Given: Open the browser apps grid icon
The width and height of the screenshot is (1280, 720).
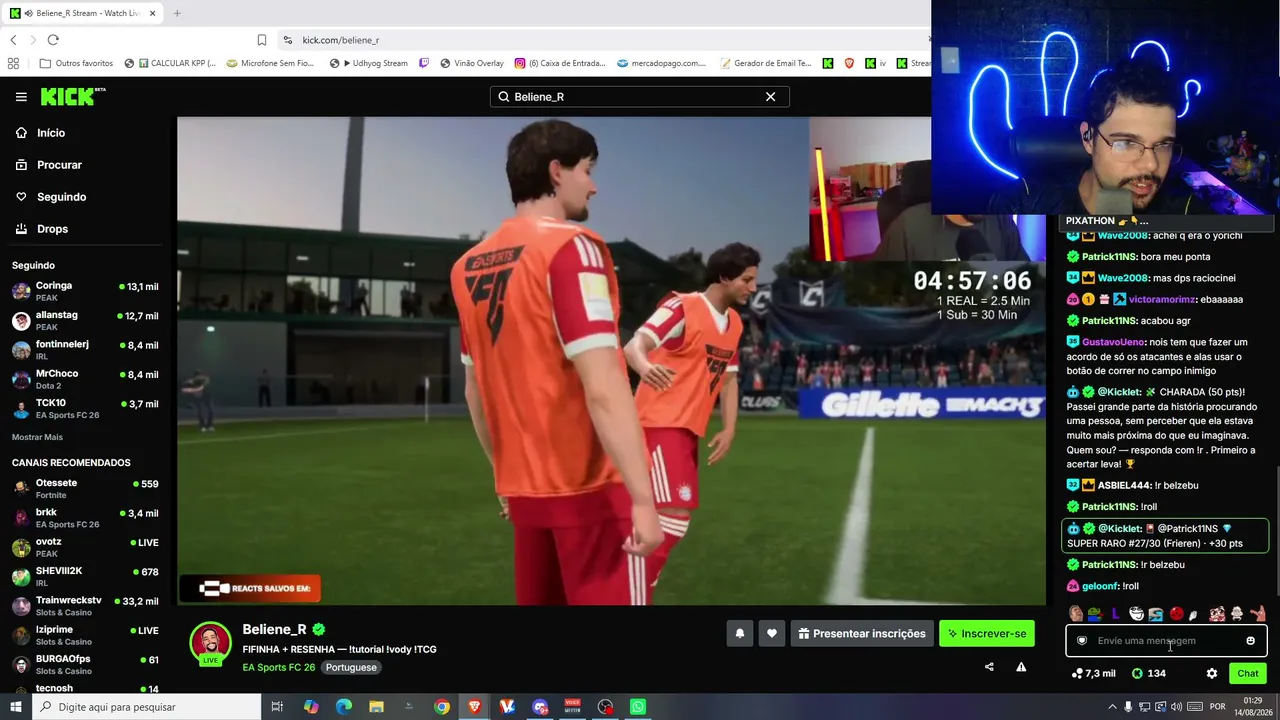Looking at the screenshot, I should point(13,63).
